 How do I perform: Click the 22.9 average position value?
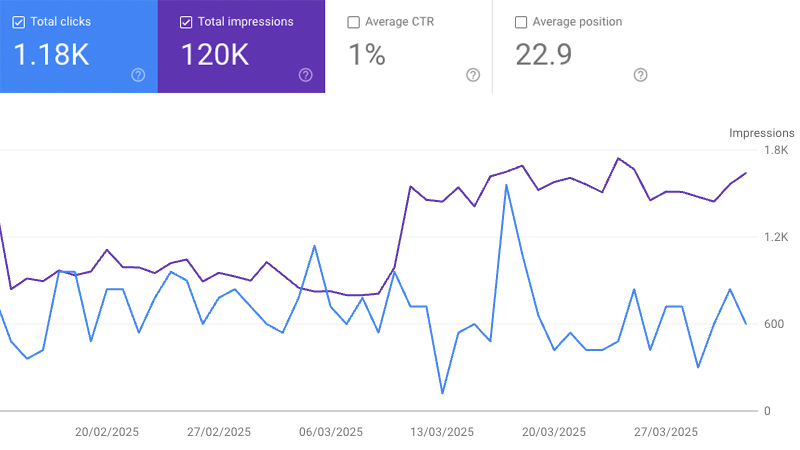[x=544, y=54]
